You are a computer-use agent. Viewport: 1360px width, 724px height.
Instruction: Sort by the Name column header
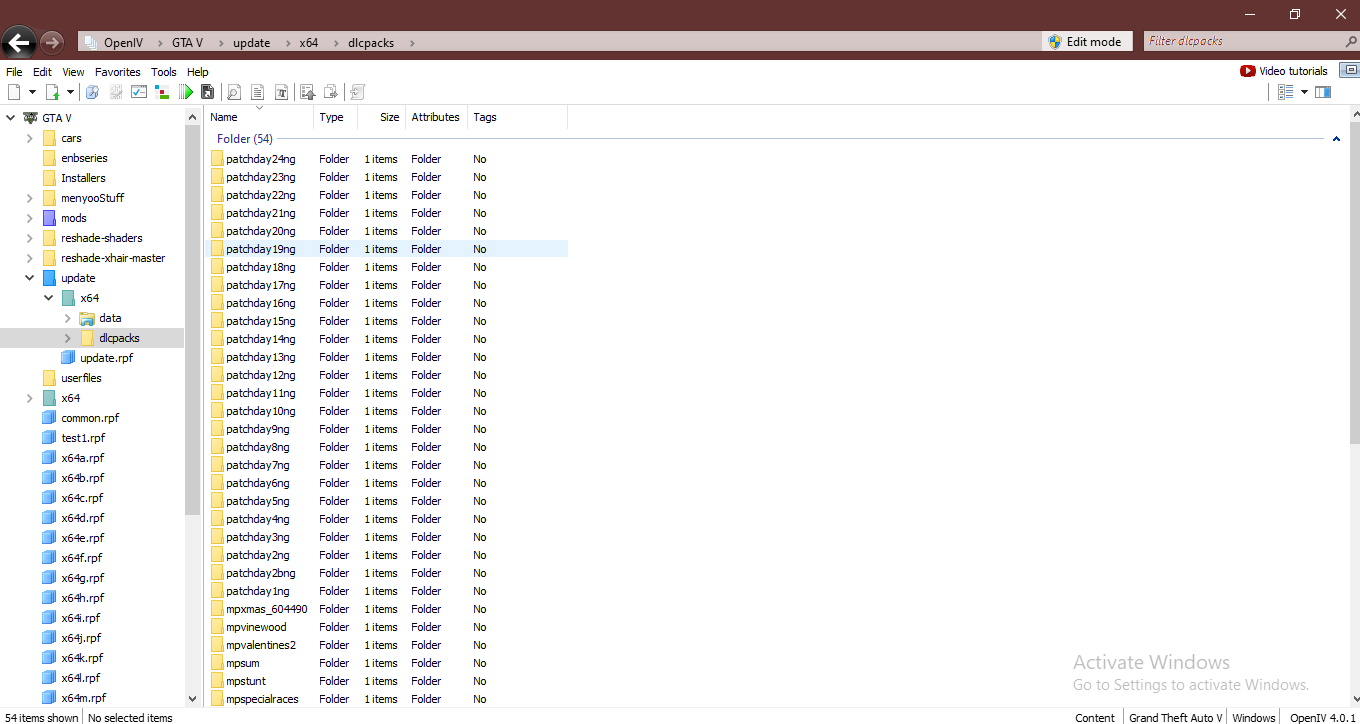[258, 117]
